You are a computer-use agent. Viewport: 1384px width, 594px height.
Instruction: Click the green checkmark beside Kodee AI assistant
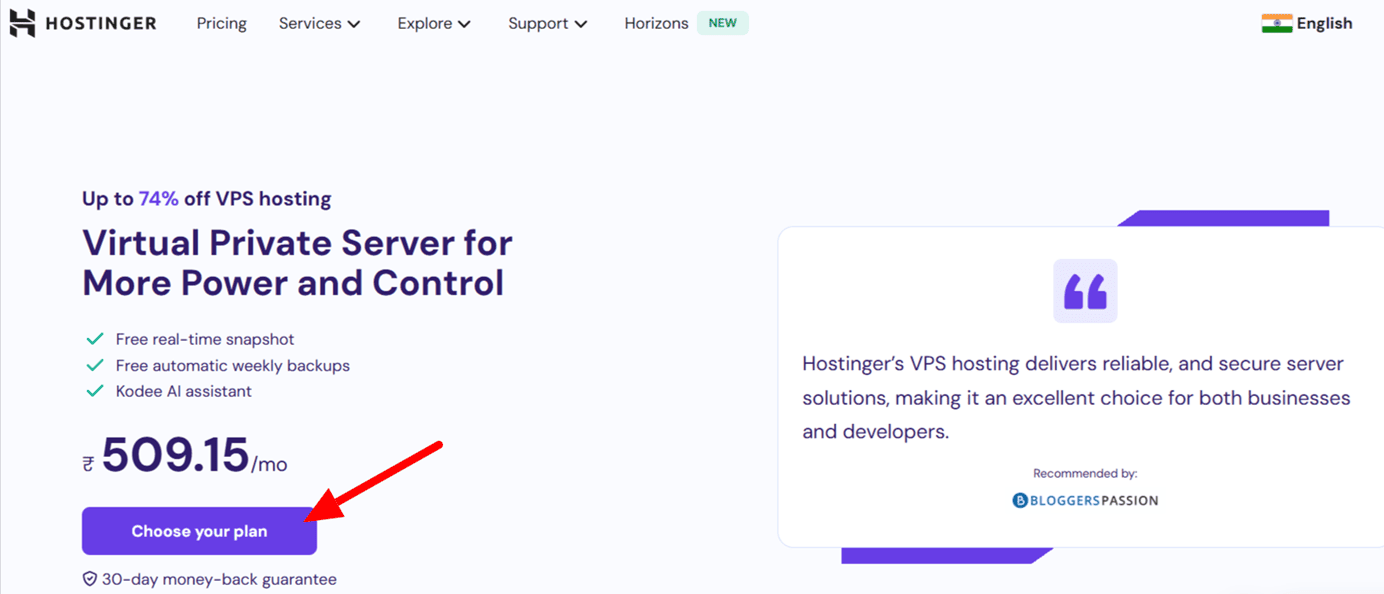click(x=95, y=391)
